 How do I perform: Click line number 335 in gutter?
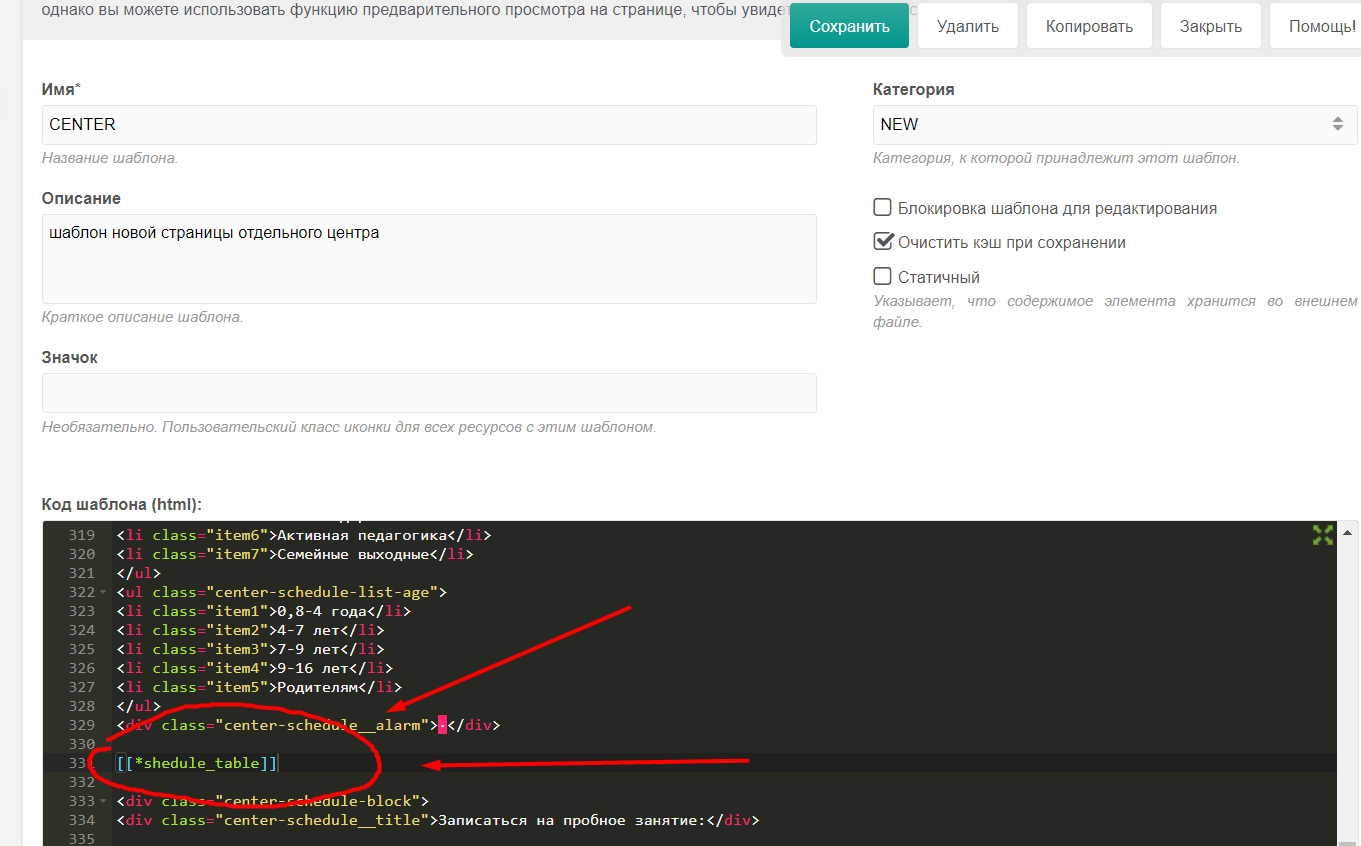(x=82, y=839)
